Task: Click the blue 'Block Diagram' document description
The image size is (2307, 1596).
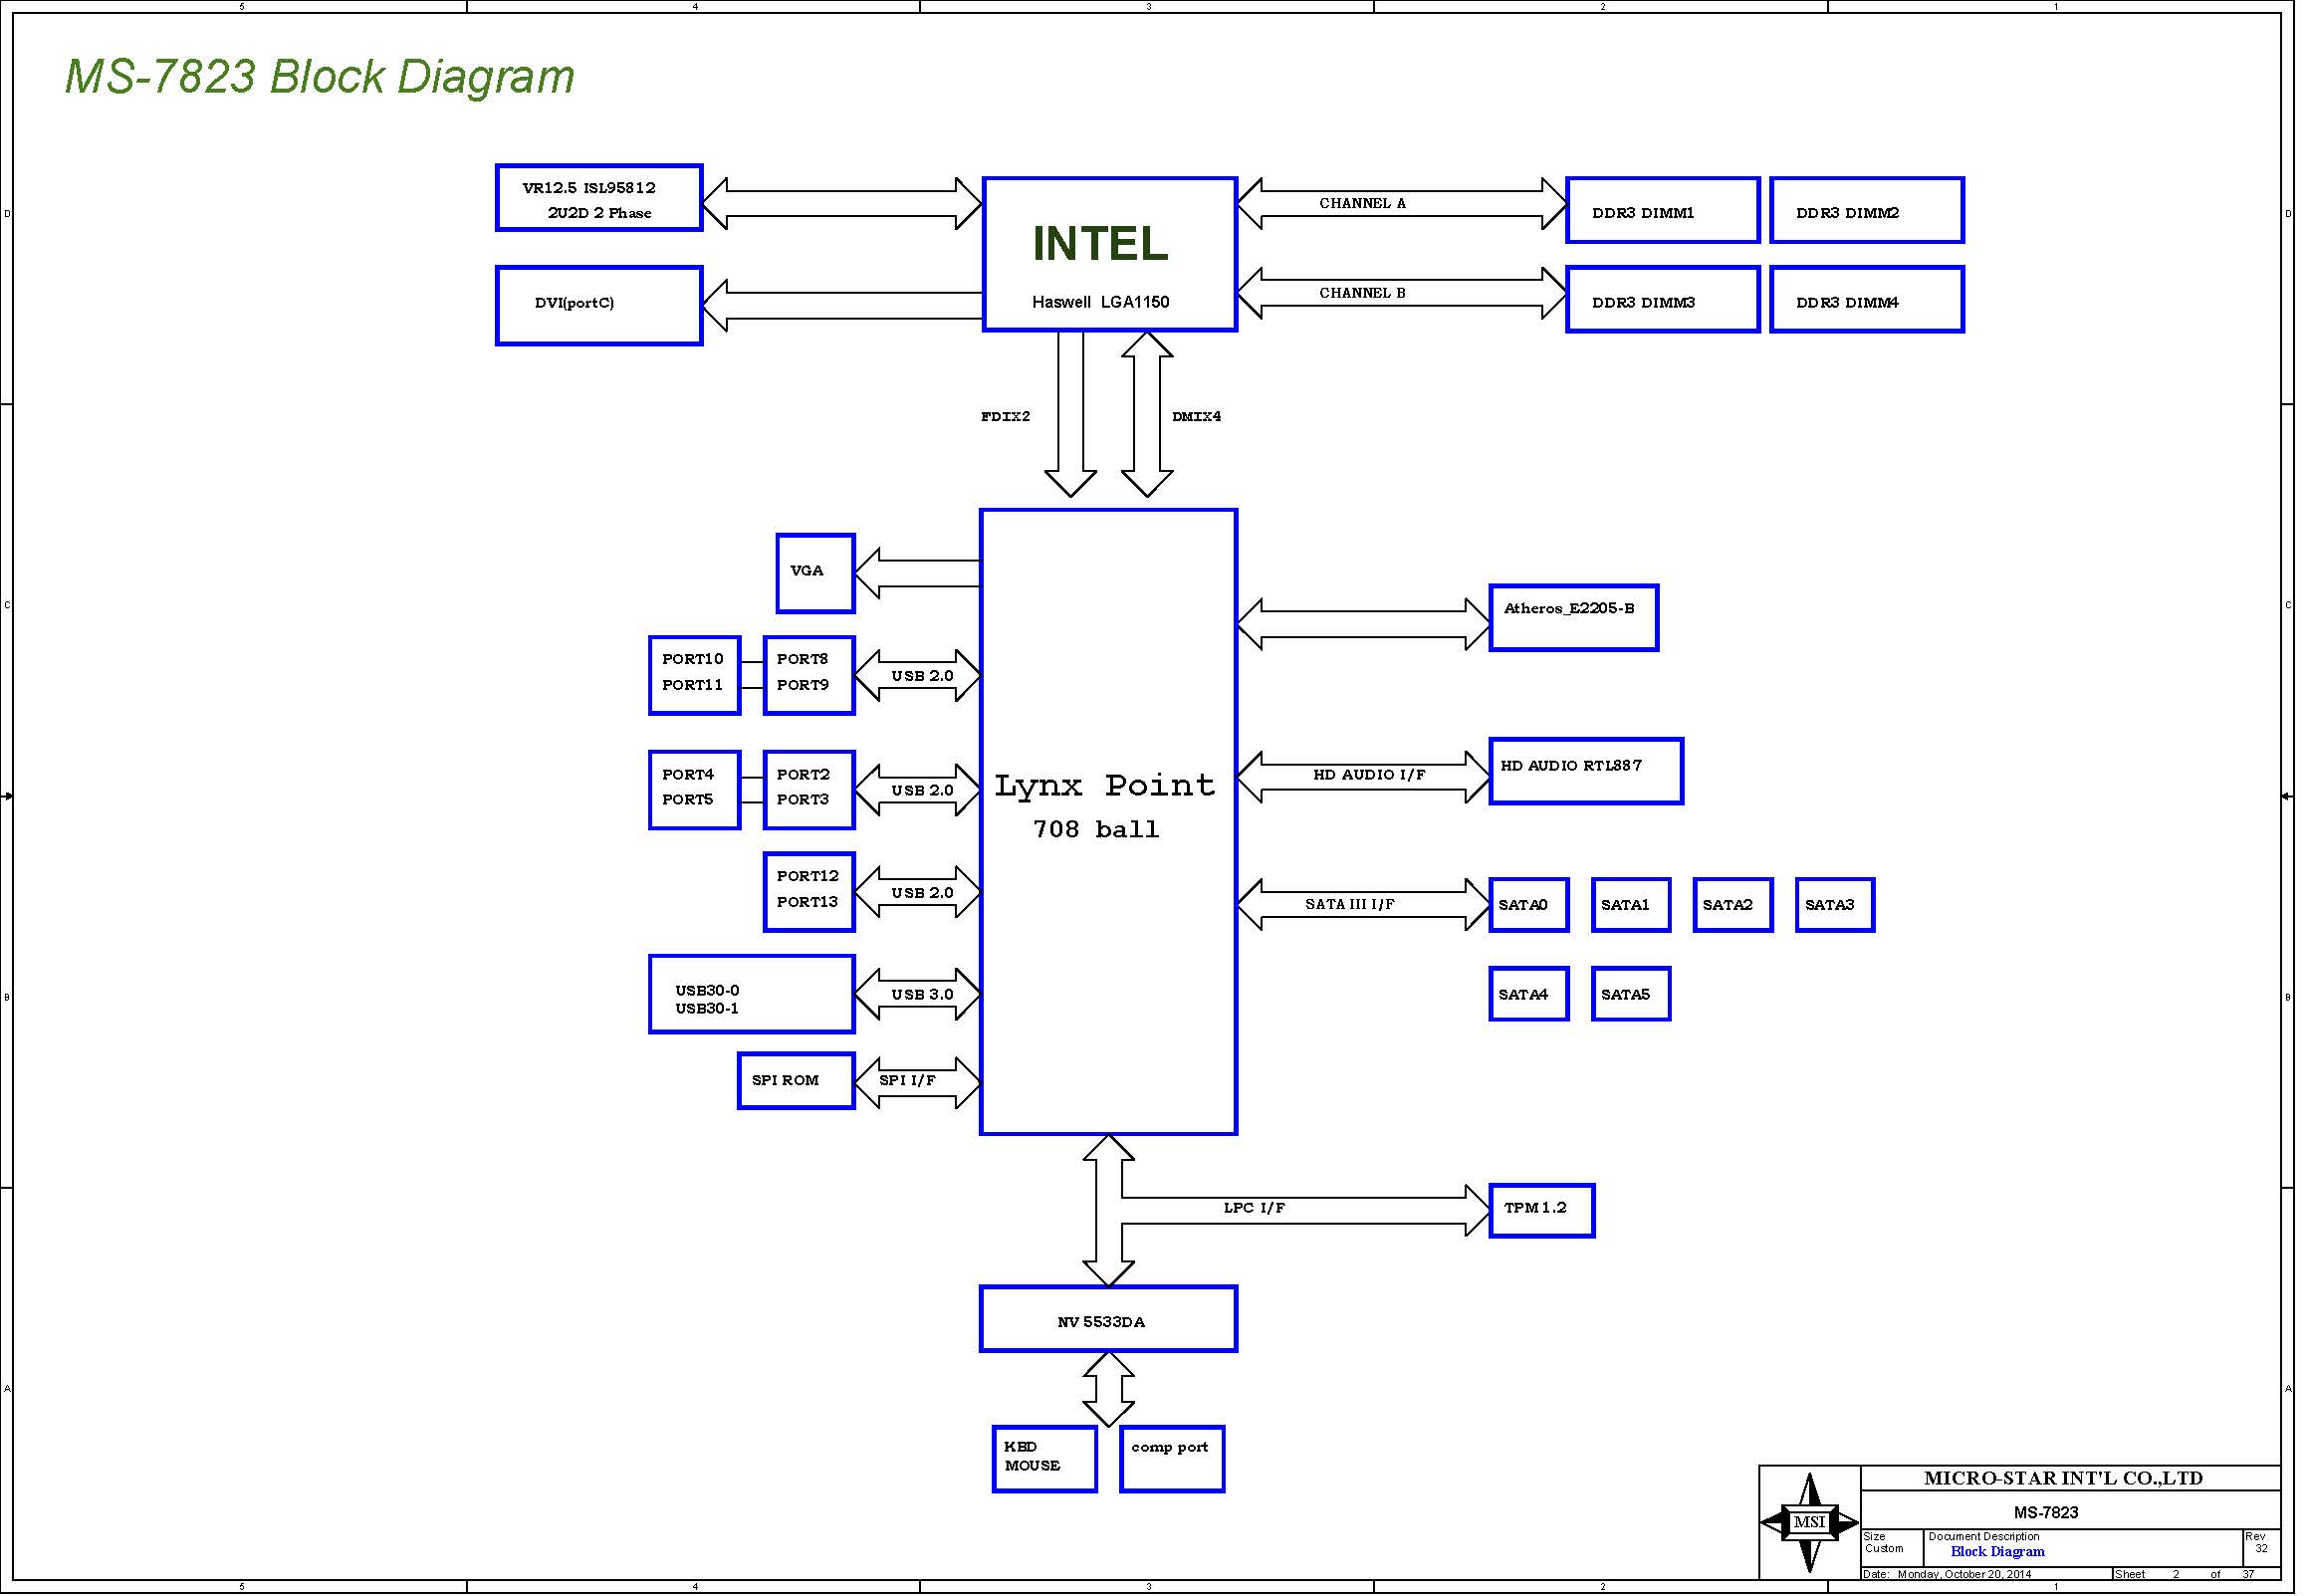Action: pyautogui.click(x=1997, y=1552)
